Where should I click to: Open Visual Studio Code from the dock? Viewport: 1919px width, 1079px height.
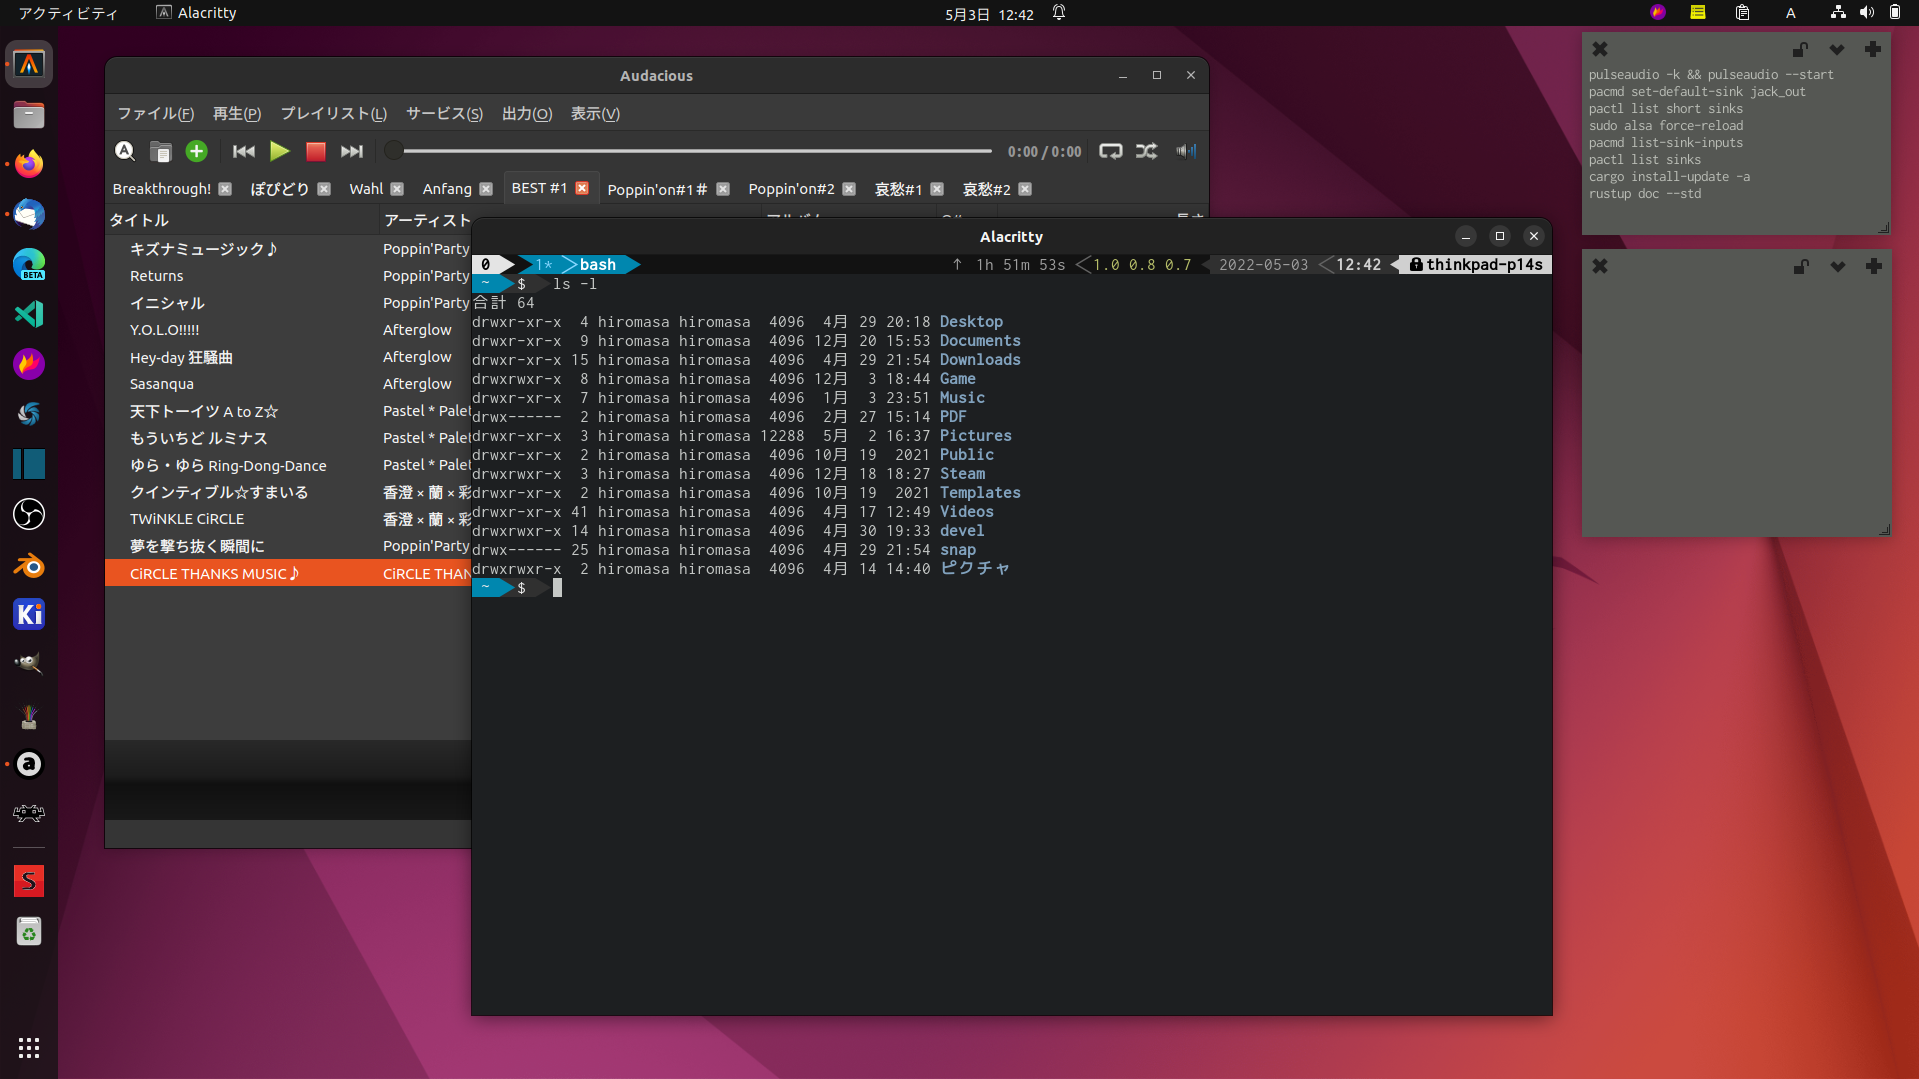pos(28,314)
